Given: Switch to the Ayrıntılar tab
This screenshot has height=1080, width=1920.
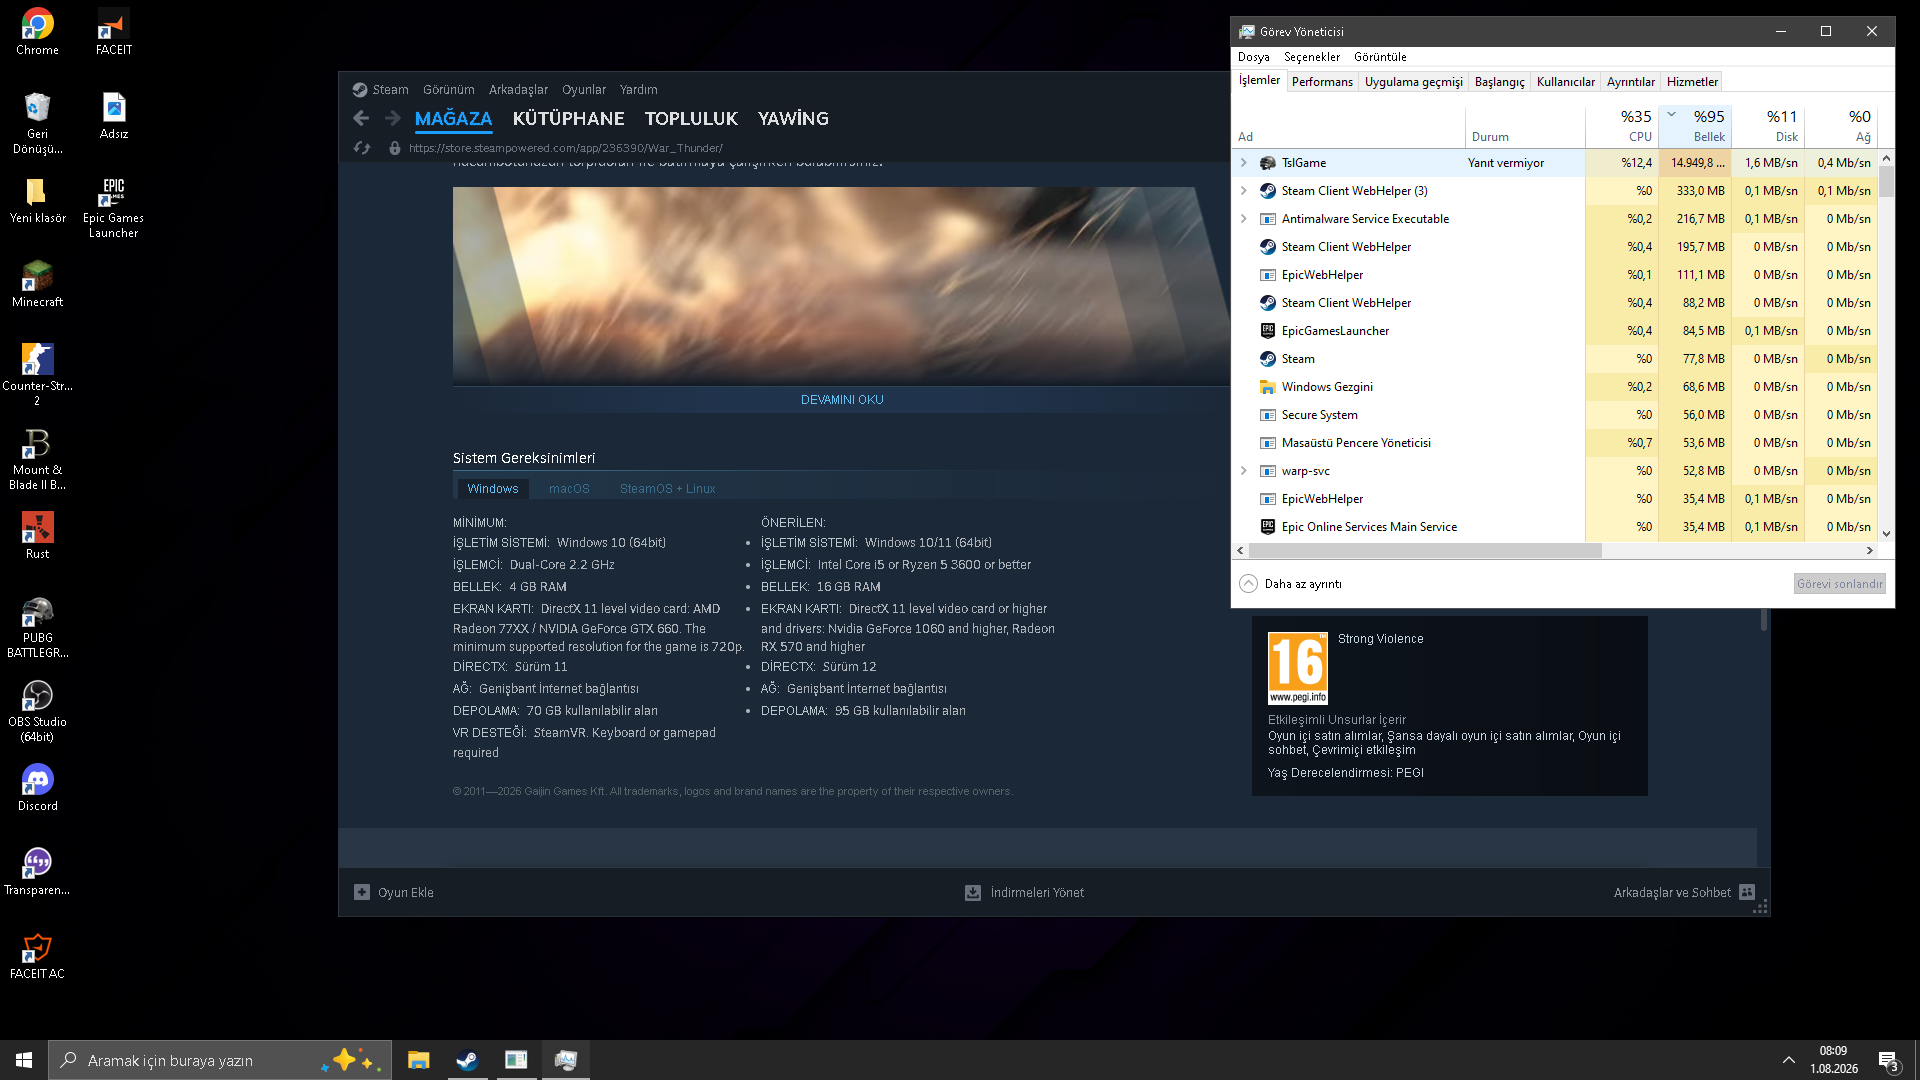Looking at the screenshot, I should tap(1631, 82).
